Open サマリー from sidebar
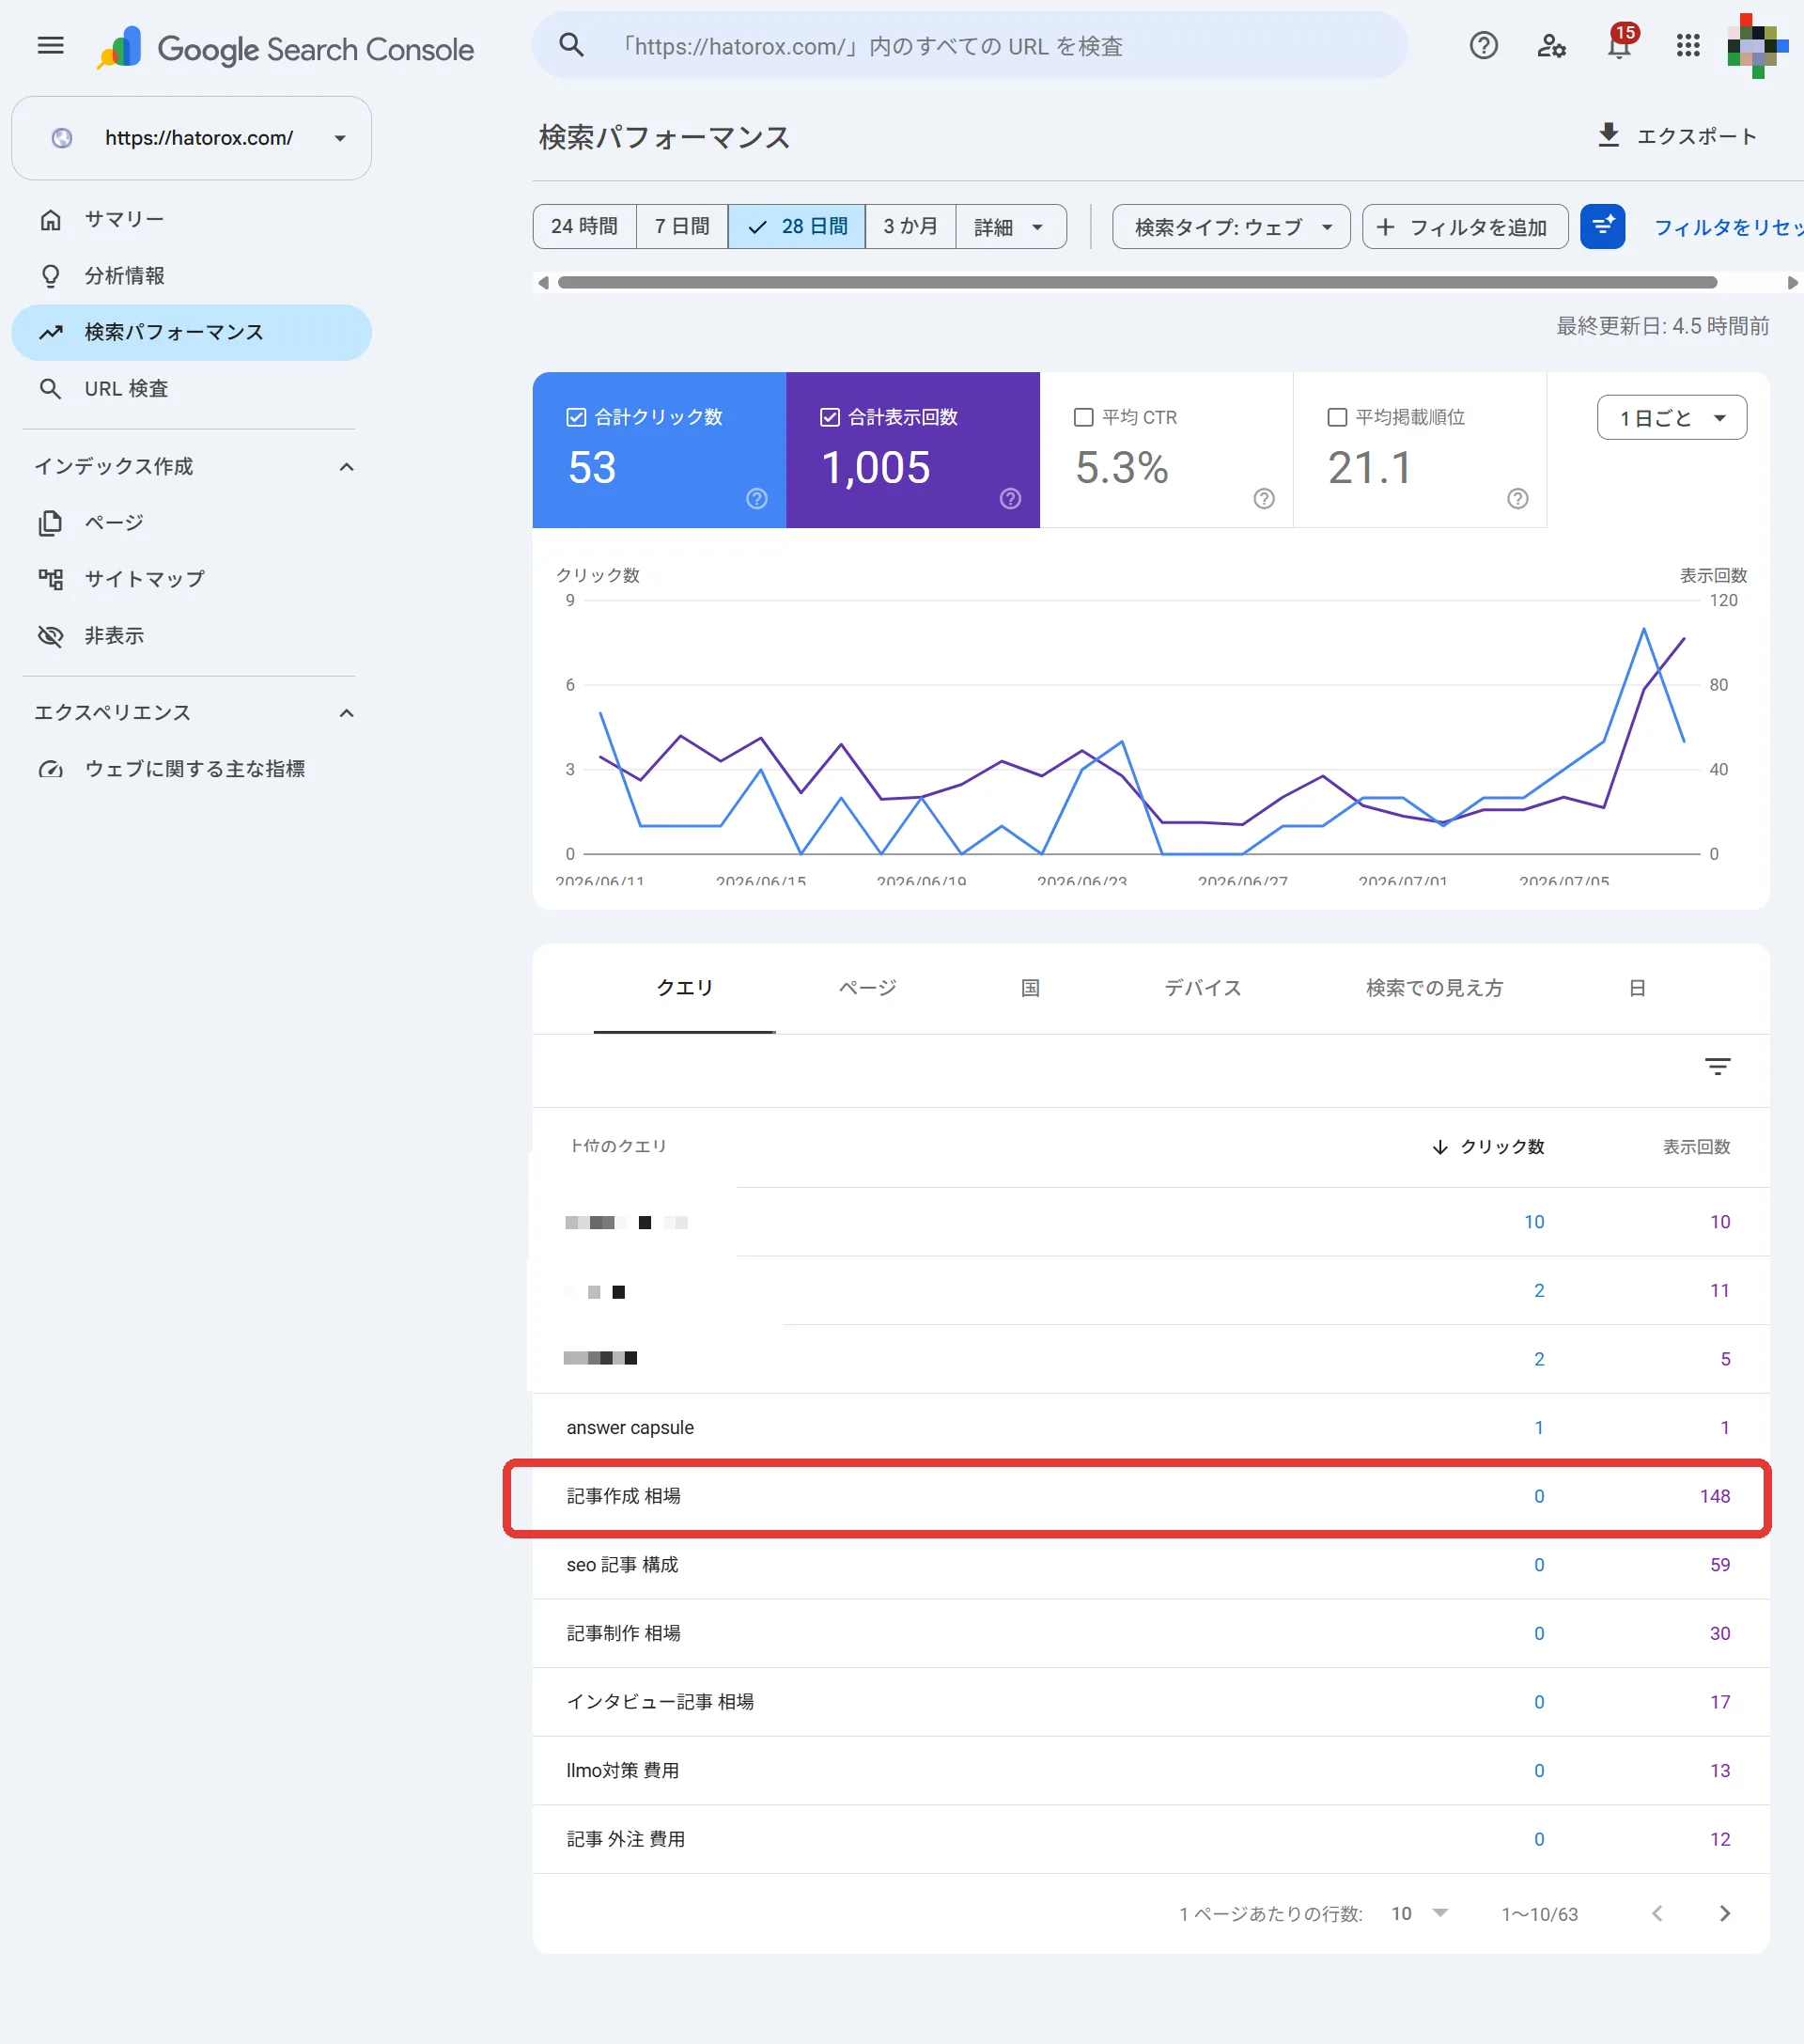 [x=191, y=219]
